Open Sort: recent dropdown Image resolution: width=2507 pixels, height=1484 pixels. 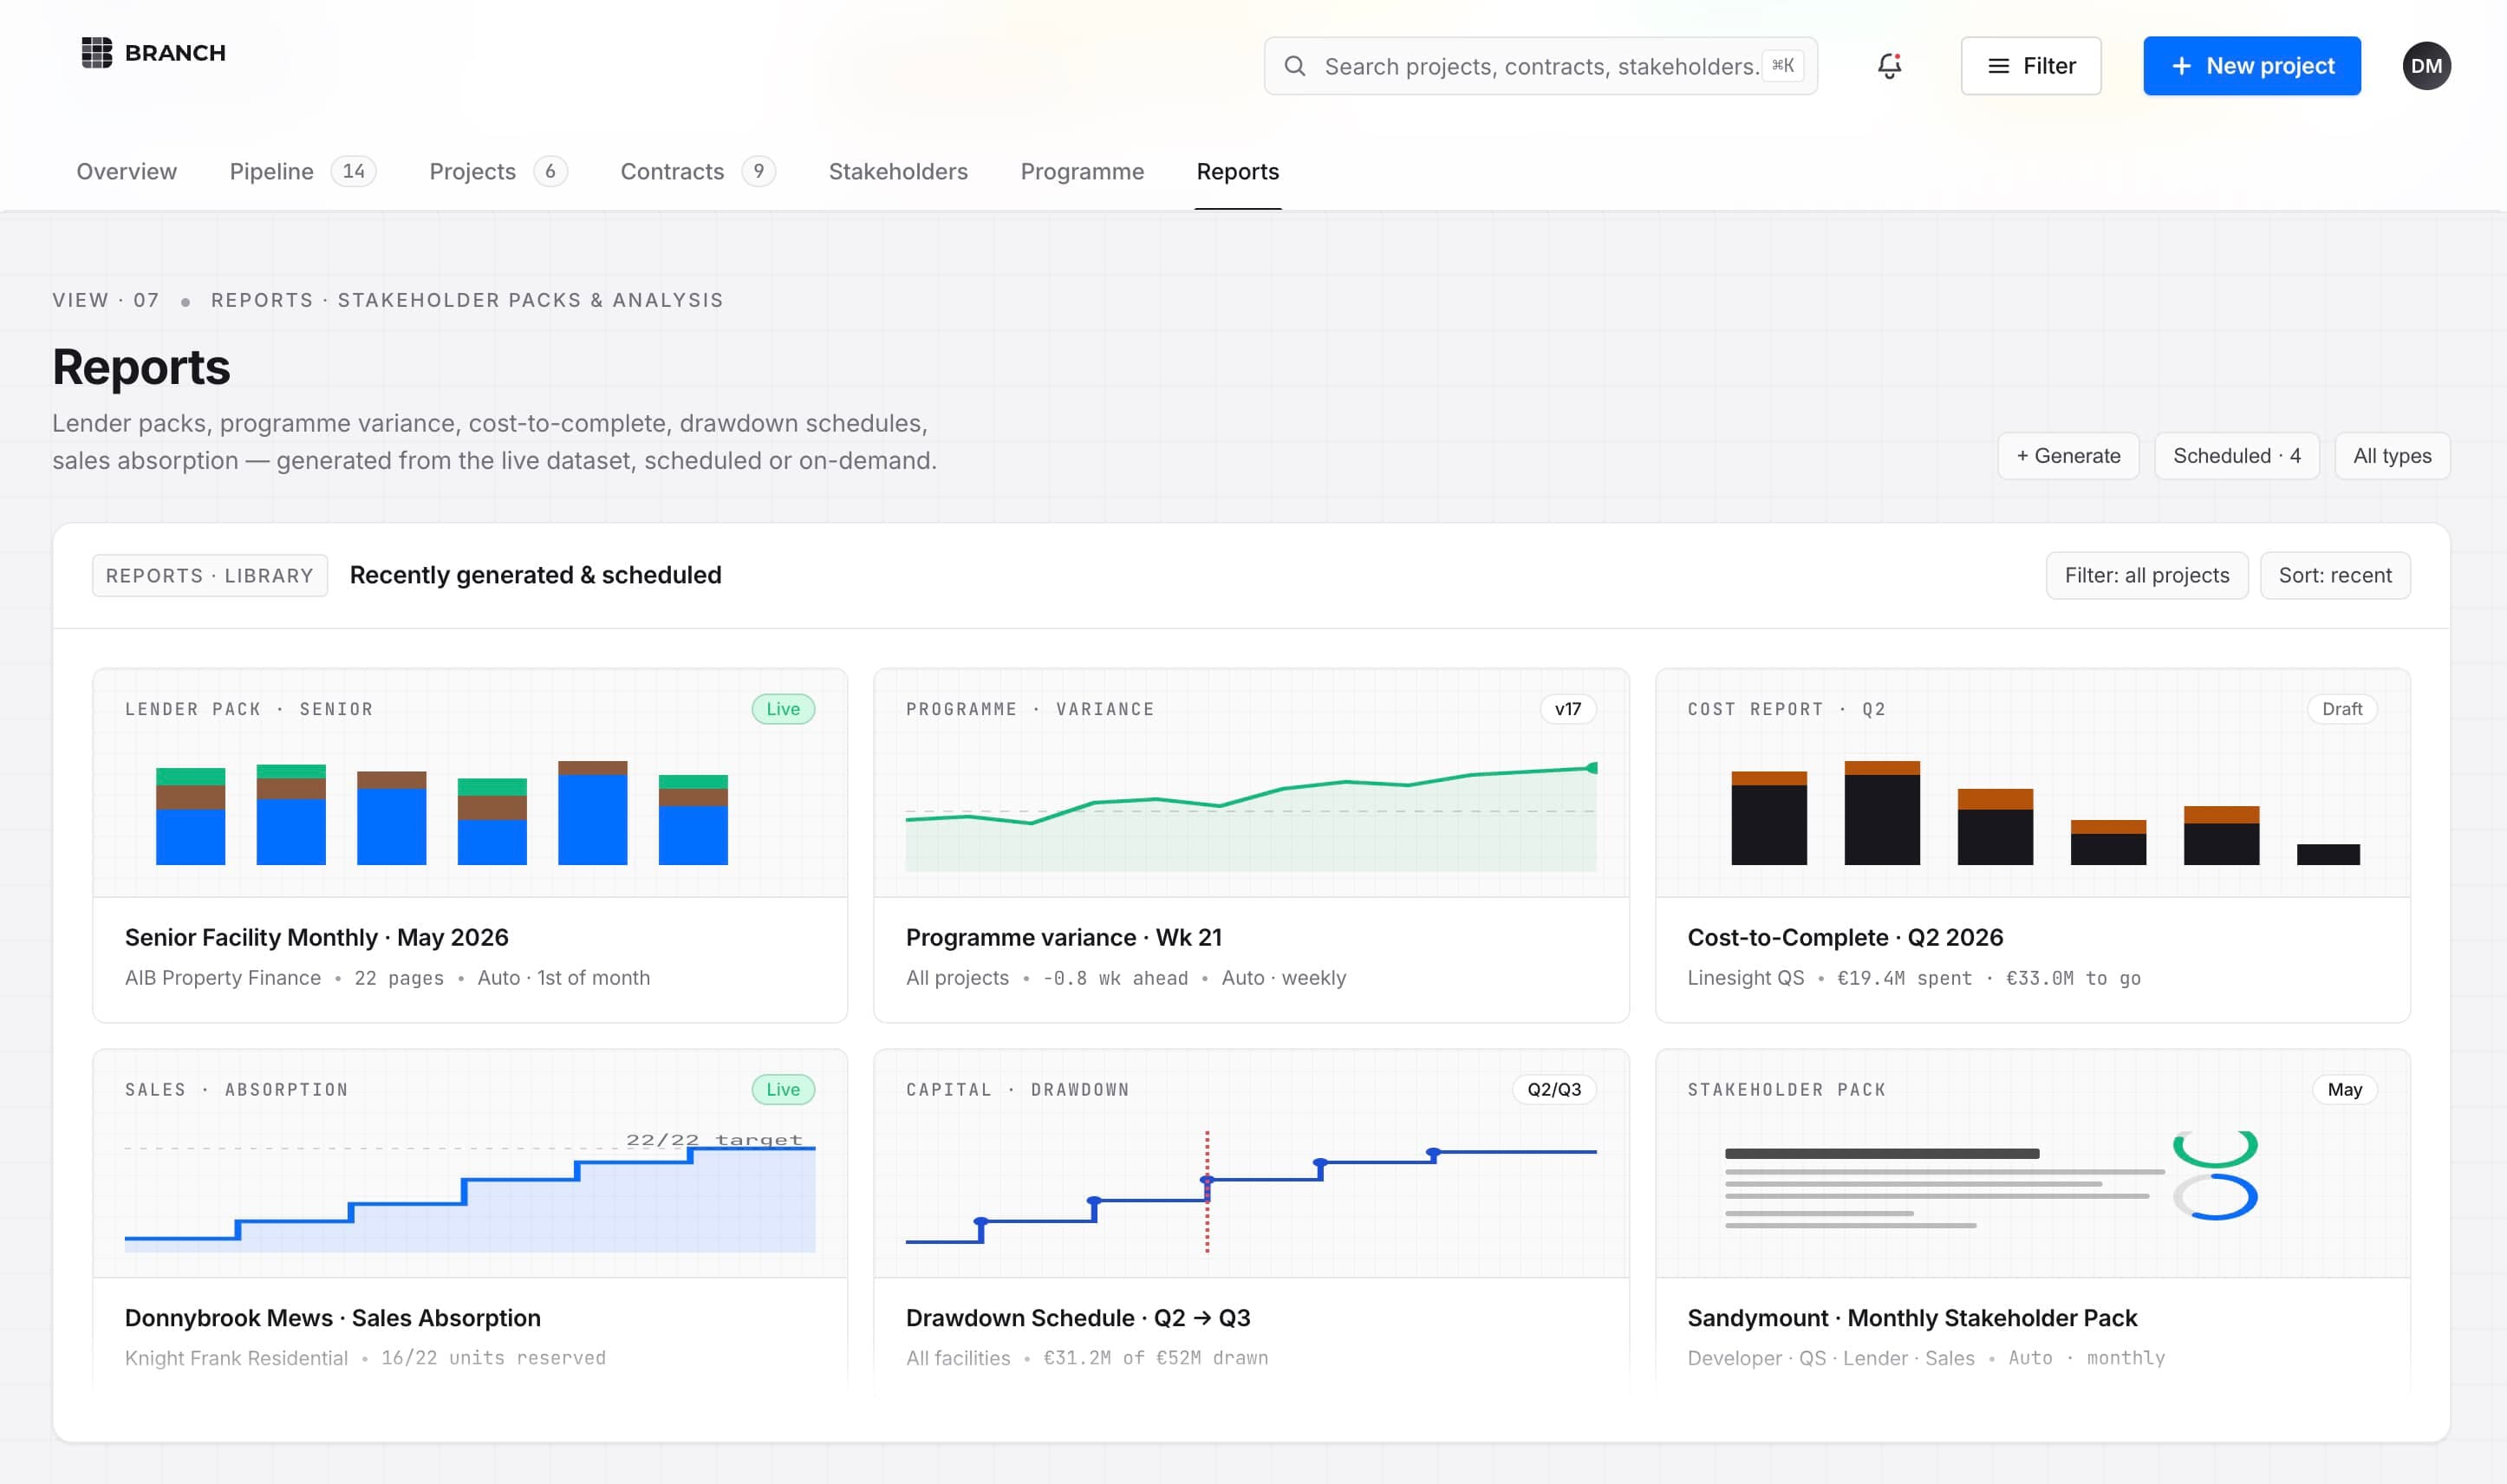tap(2335, 576)
